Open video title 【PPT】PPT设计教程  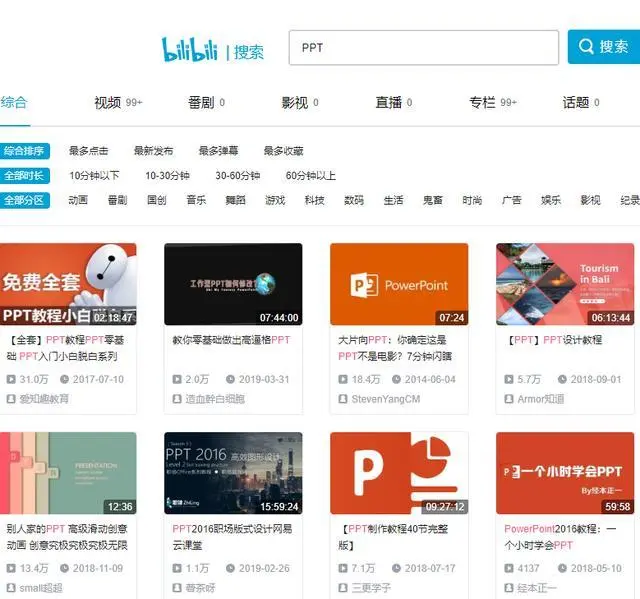pos(554,340)
